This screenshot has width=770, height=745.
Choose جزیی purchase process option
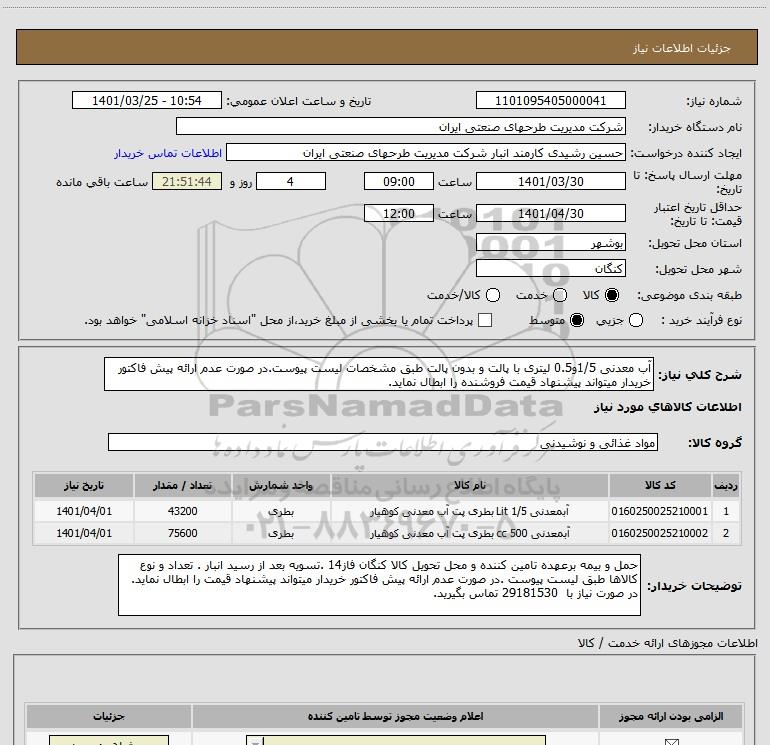(635, 320)
